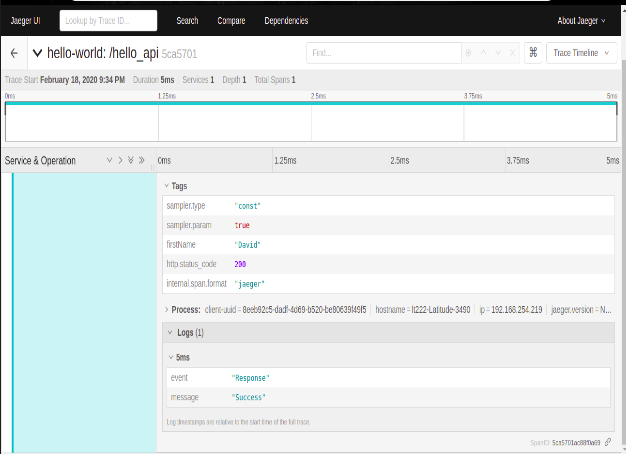Click the ip = 192.168.254.219 value
Image resolution: width=626 pixels, height=454 pixels.
tap(511, 309)
